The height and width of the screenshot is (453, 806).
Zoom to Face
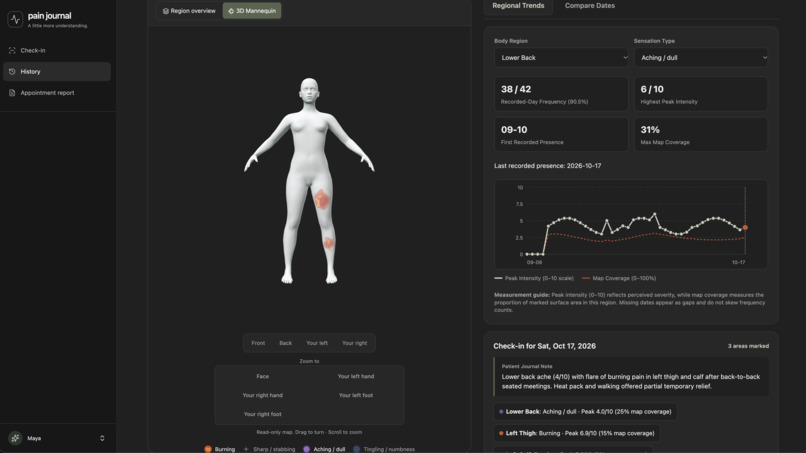click(263, 376)
